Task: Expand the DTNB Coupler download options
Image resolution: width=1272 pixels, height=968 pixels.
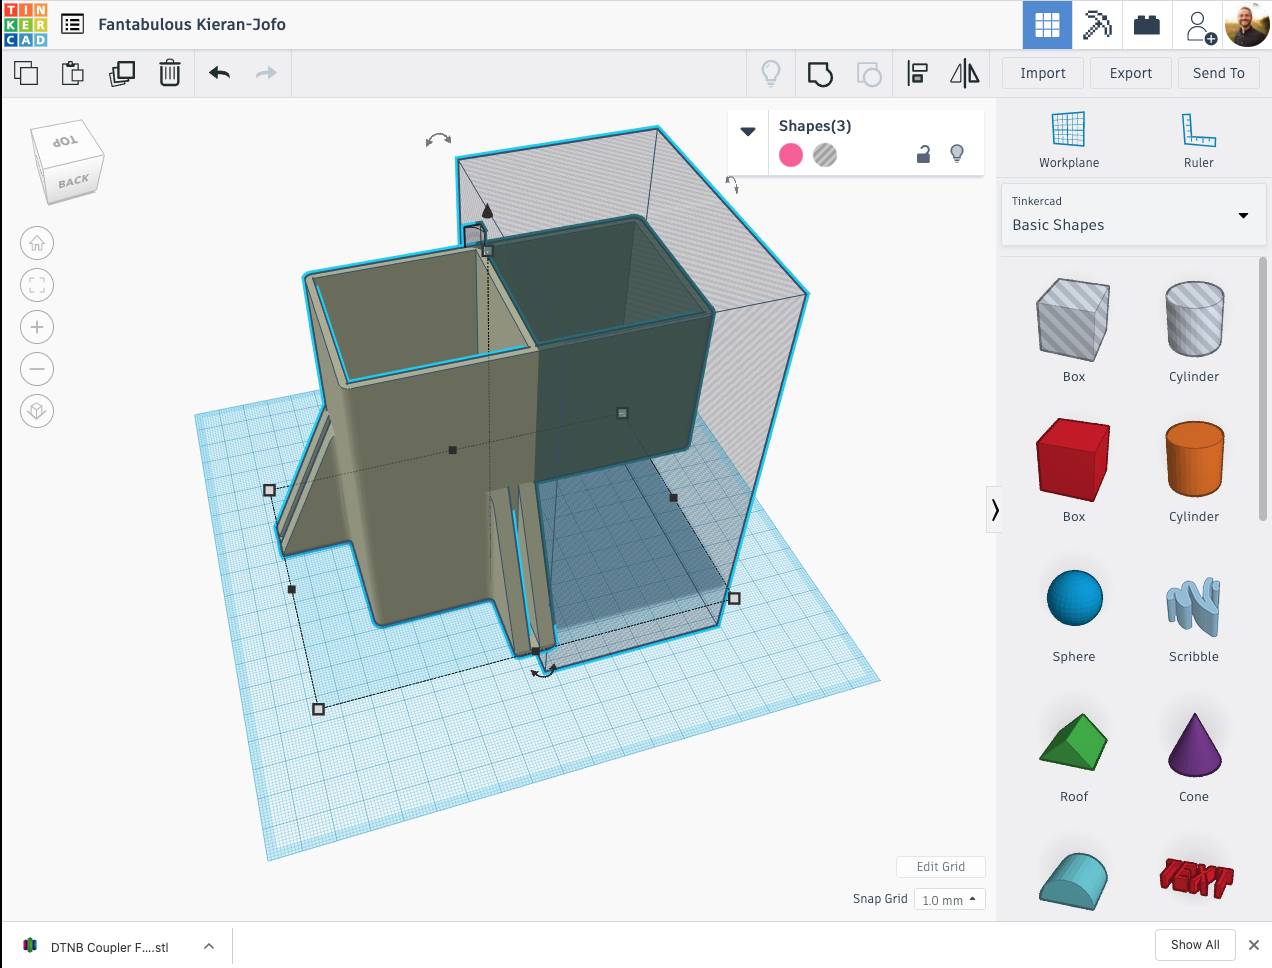Action: pos(209,946)
